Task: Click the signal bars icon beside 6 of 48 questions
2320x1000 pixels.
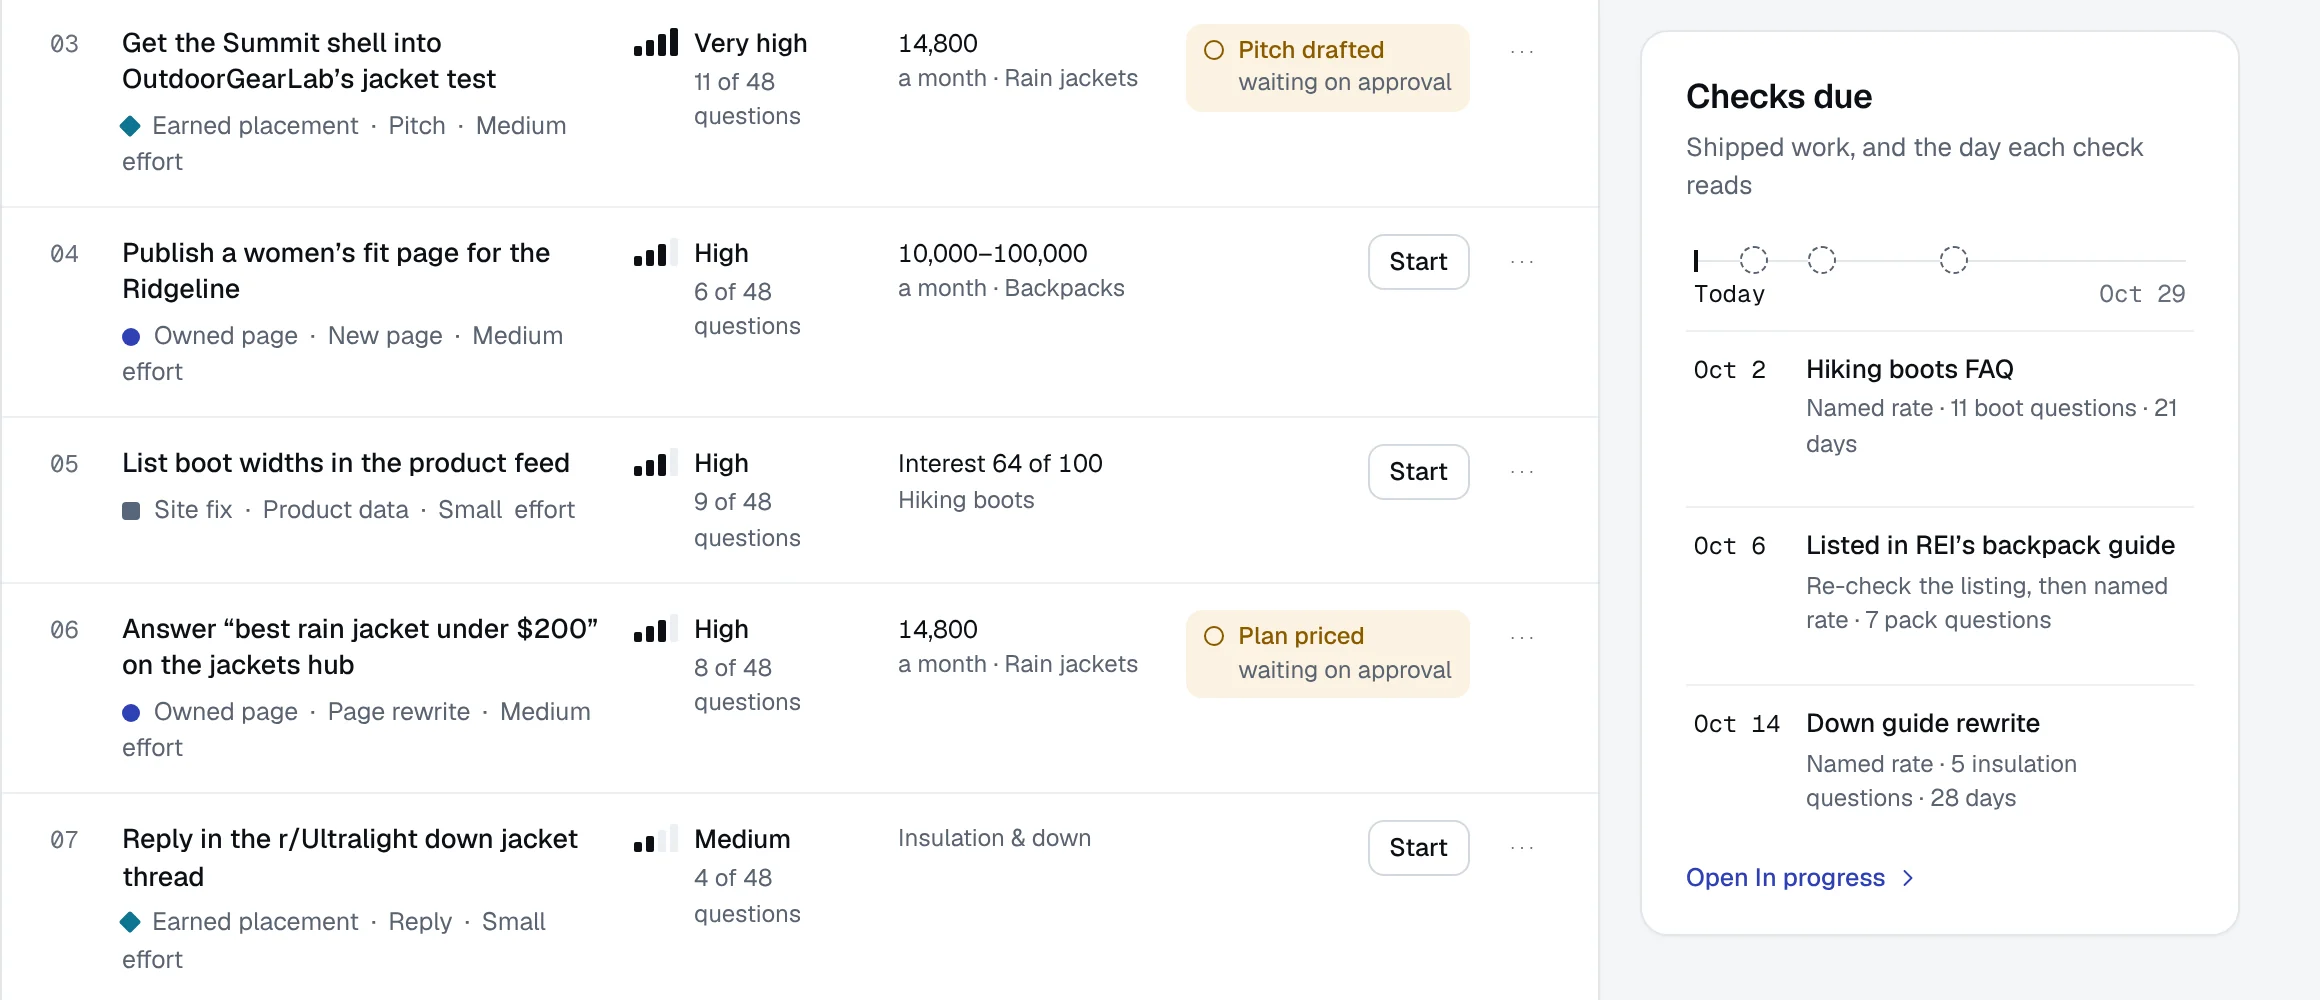Action: tap(656, 253)
